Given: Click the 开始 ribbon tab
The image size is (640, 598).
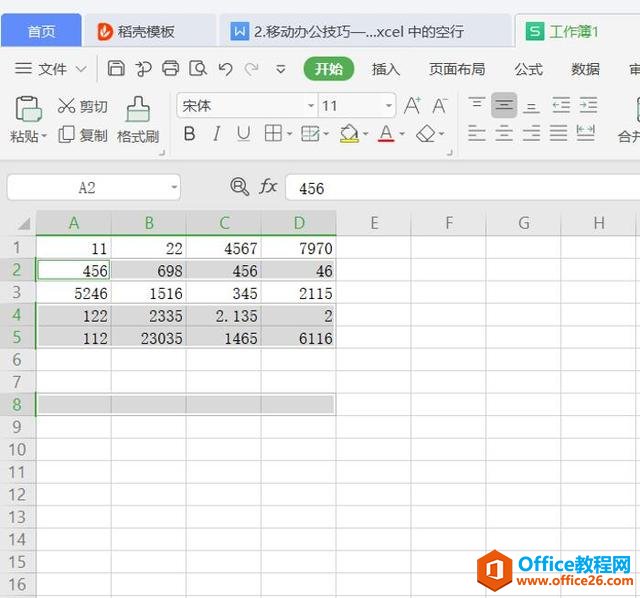Looking at the screenshot, I should pos(329,69).
